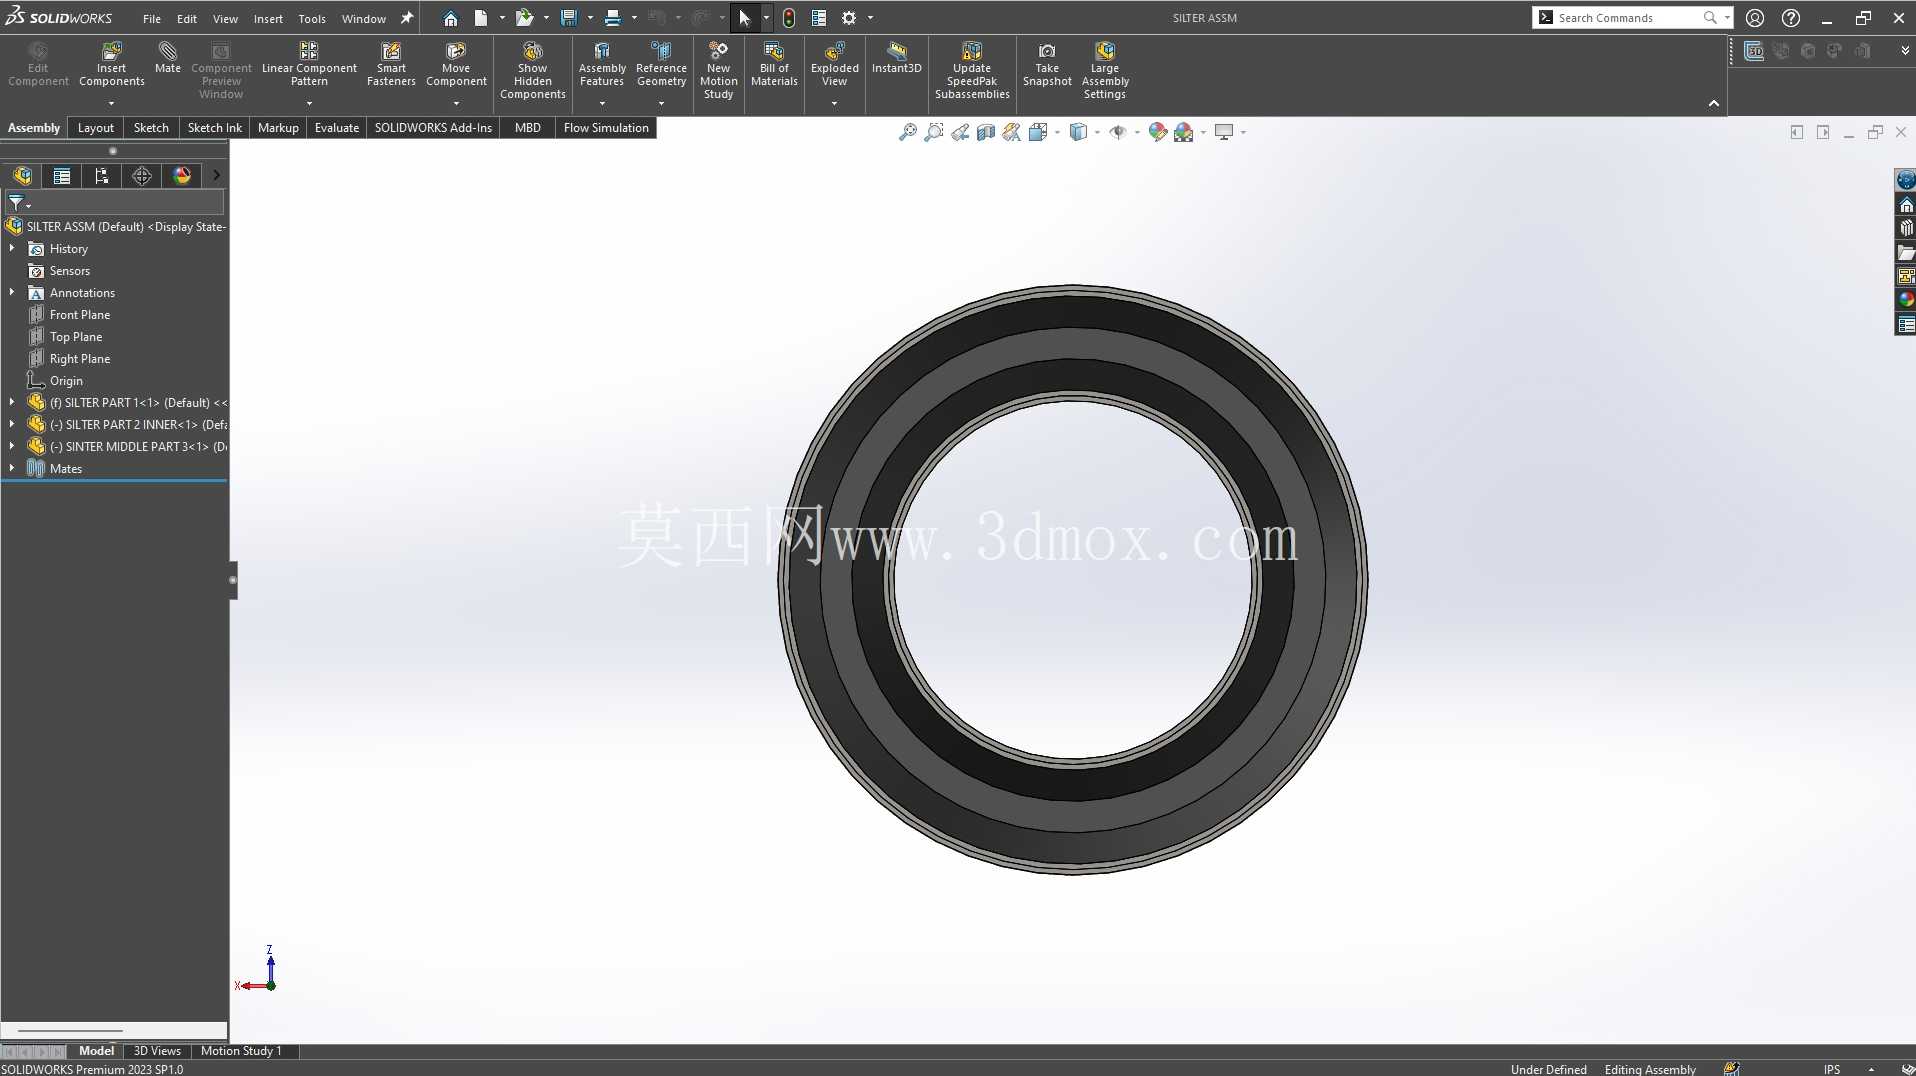
Task: Open the Tools menu
Action: tap(312, 19)
